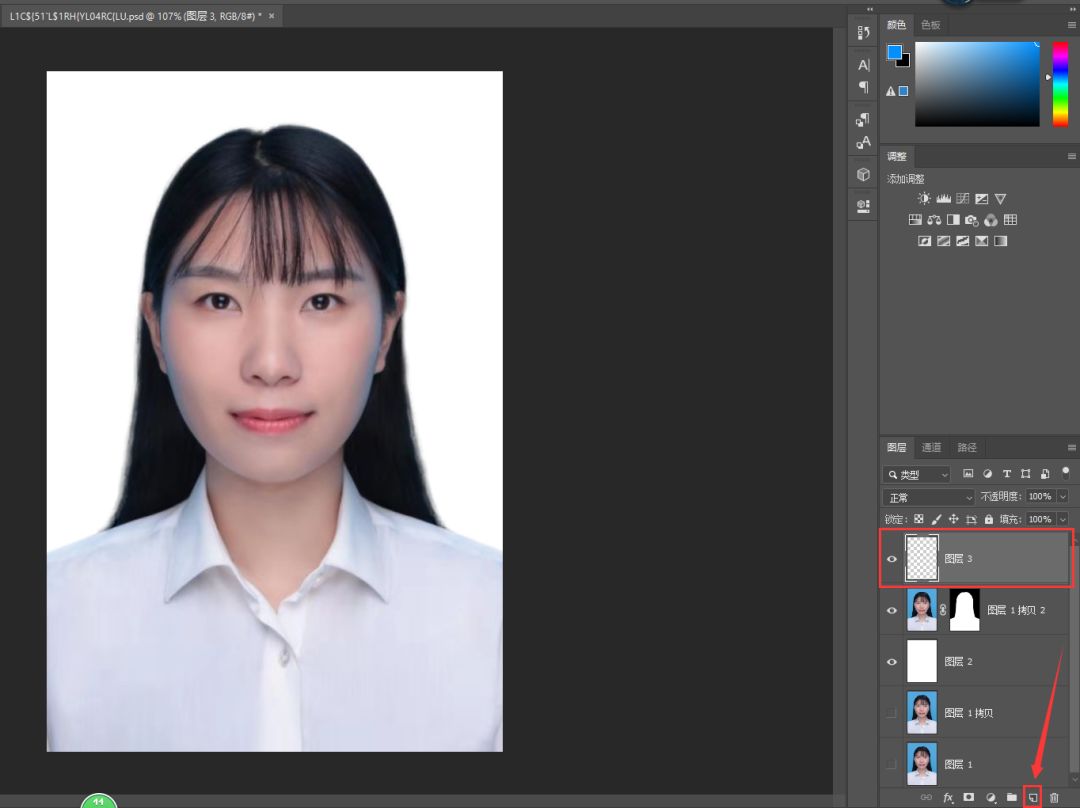The width and height of the screenshot is (1080, 808).
Task: Expand the 不透明度 opacity dropdown arrow
Action: [x=1062, y=497]
